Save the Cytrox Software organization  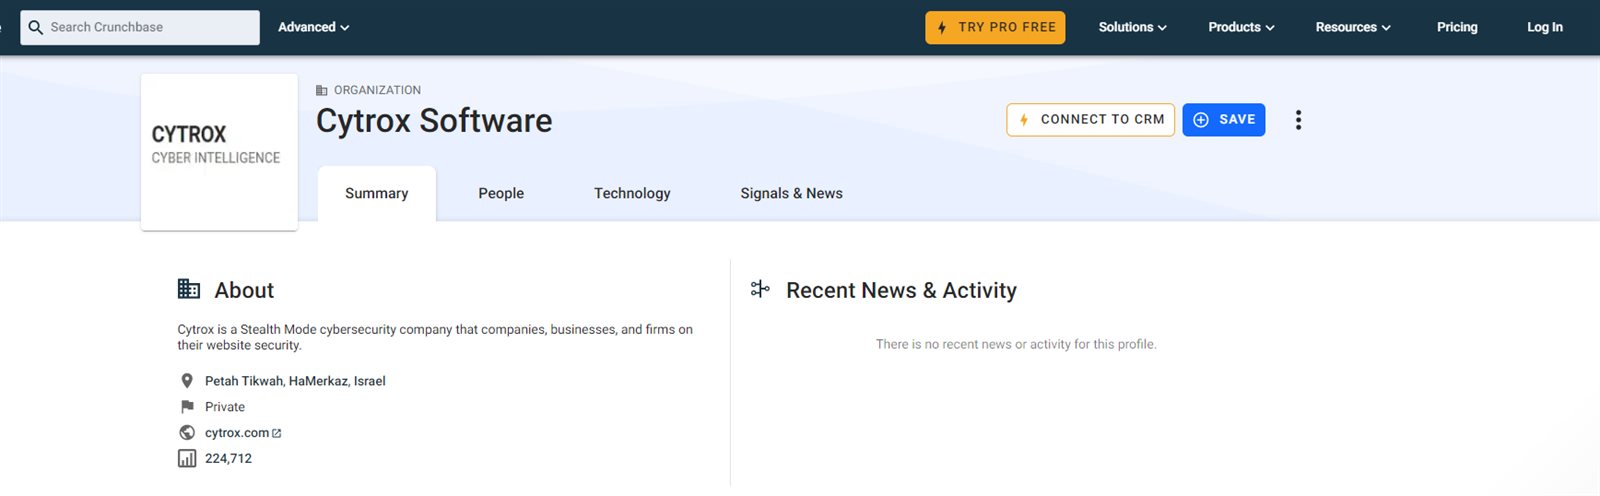pyautogui.click(x=1223, y=119)
